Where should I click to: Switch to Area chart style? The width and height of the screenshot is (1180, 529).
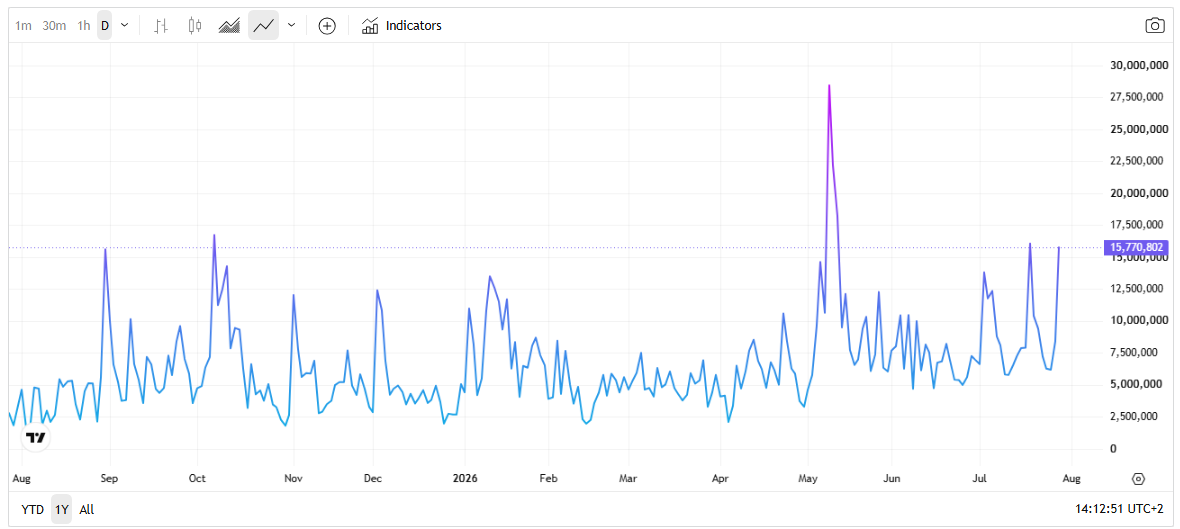(229, 26)
